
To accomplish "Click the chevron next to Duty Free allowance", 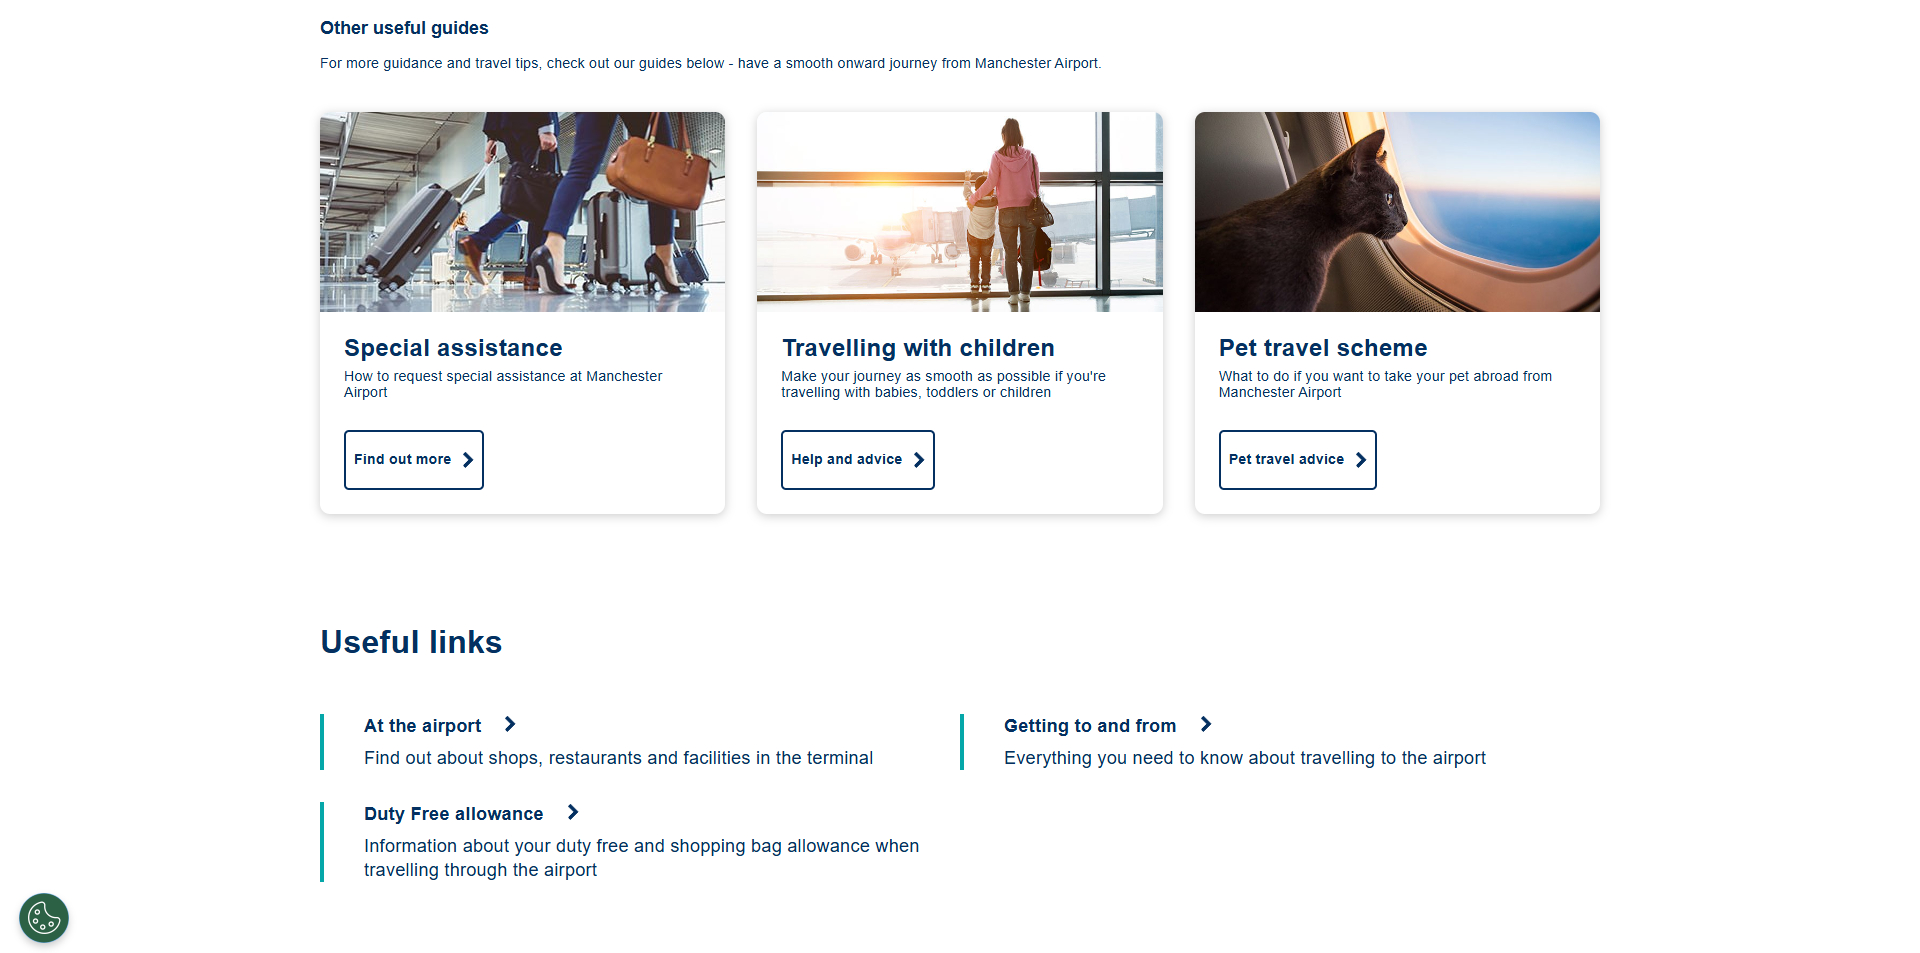I will pos(572,813).
